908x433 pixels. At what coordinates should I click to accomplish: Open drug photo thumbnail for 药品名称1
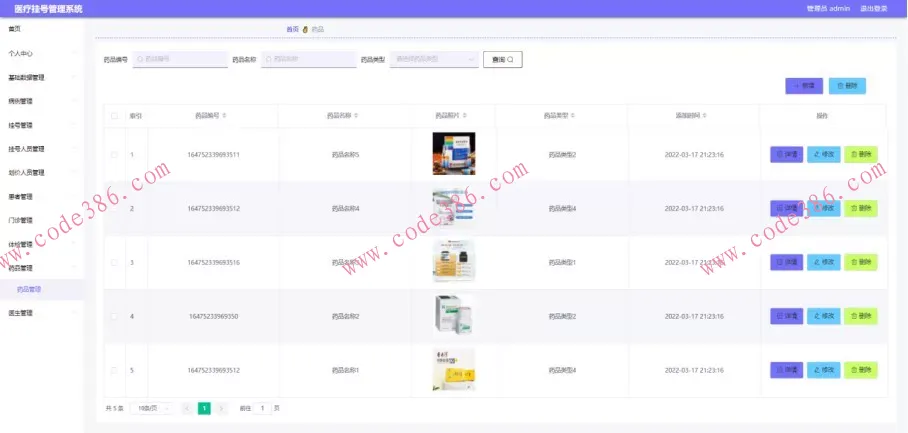point(454,369)
